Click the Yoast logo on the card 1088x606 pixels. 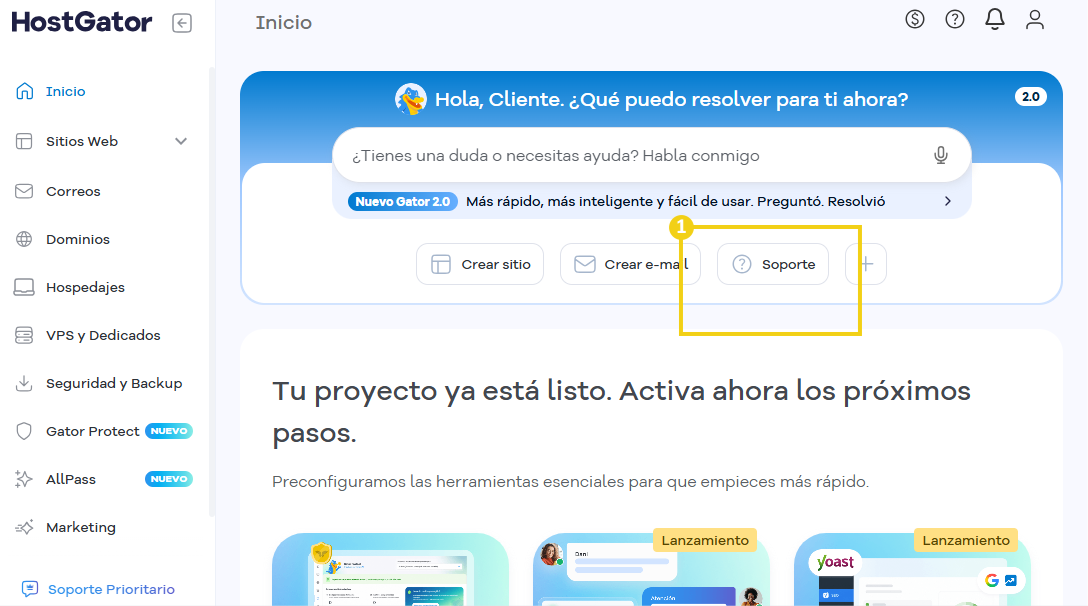coord(835,562)
